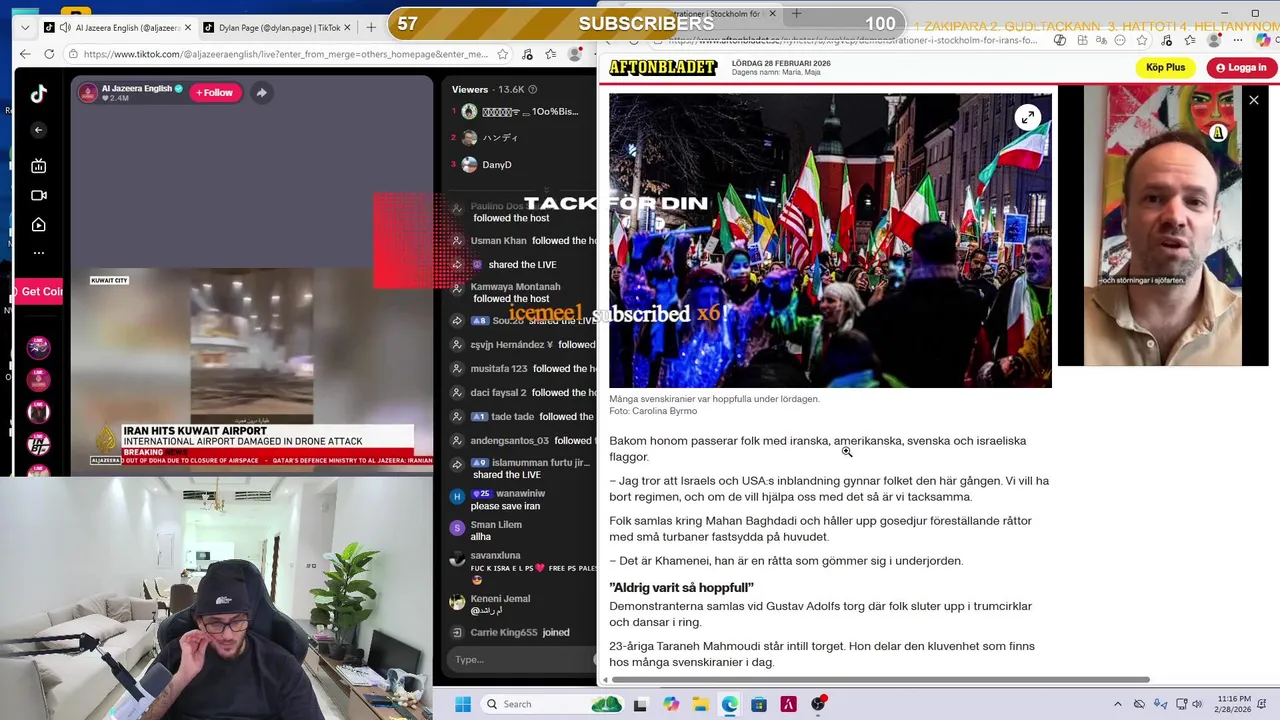Follow Al Jazeera English channel
The image size is (1280, 720).
[215, 92]
